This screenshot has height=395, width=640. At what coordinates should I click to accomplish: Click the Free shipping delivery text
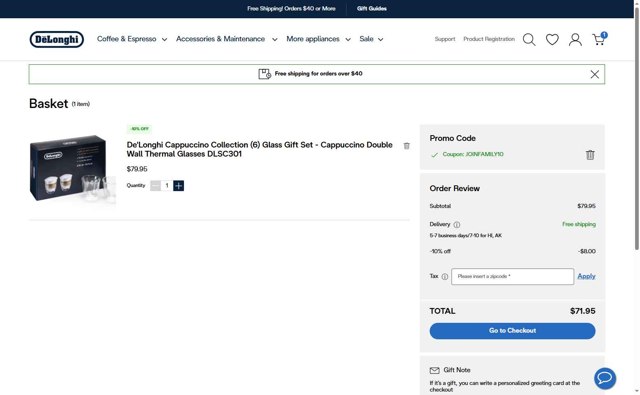[x=579, y=224]
